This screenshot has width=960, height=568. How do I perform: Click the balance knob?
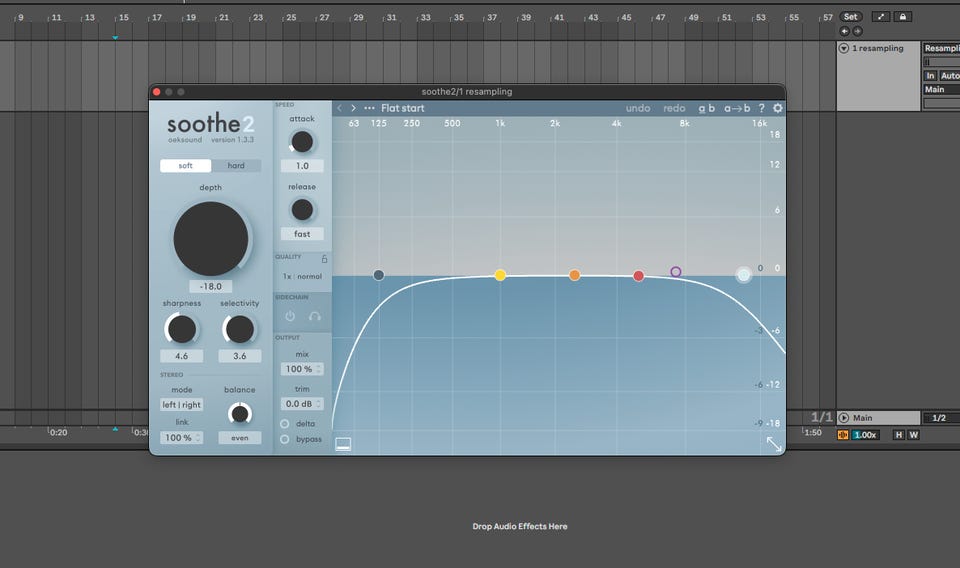point(239,414)
